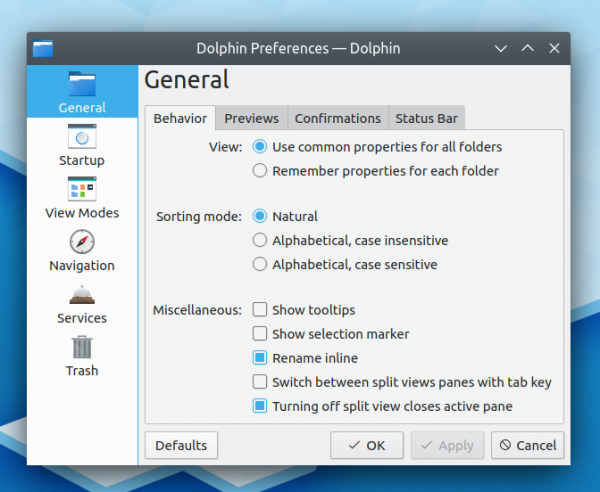Image resolution: width=600 pixels, height=492 pixels.
Task: Choose Alphabetical, case insensitive sorting
Action: point(260,241)
